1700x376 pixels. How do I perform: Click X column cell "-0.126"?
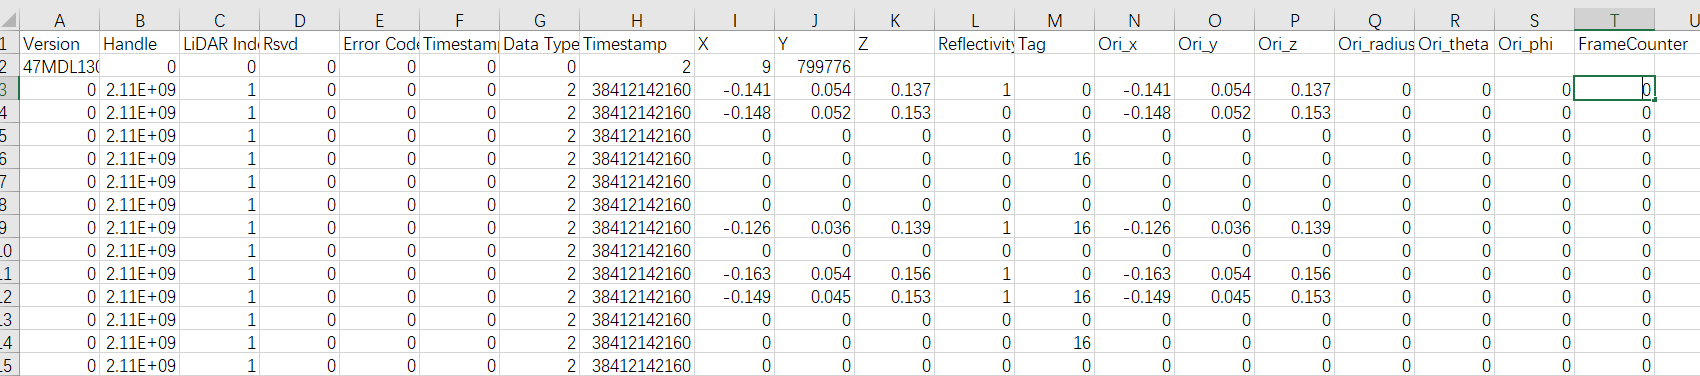coord(735,227)
